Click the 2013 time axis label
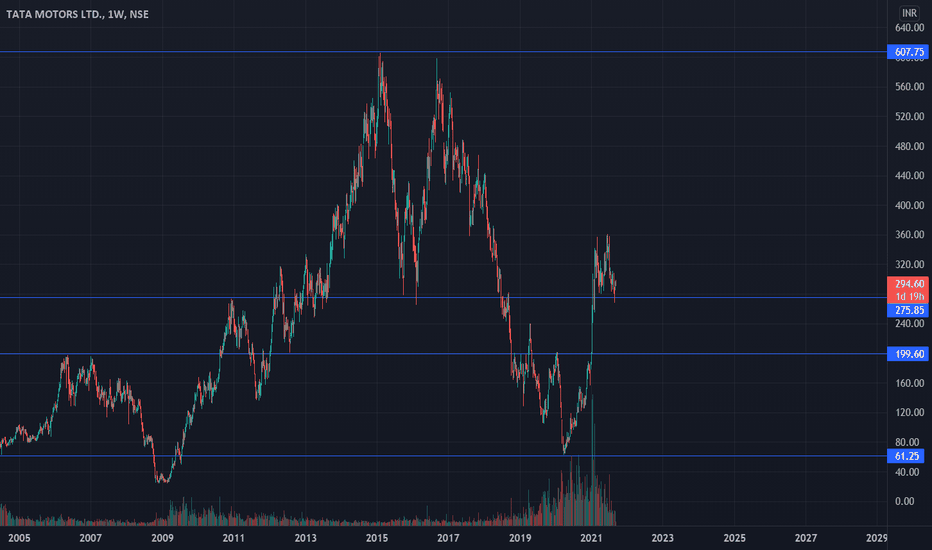932x550 pixels. [306, 538]
